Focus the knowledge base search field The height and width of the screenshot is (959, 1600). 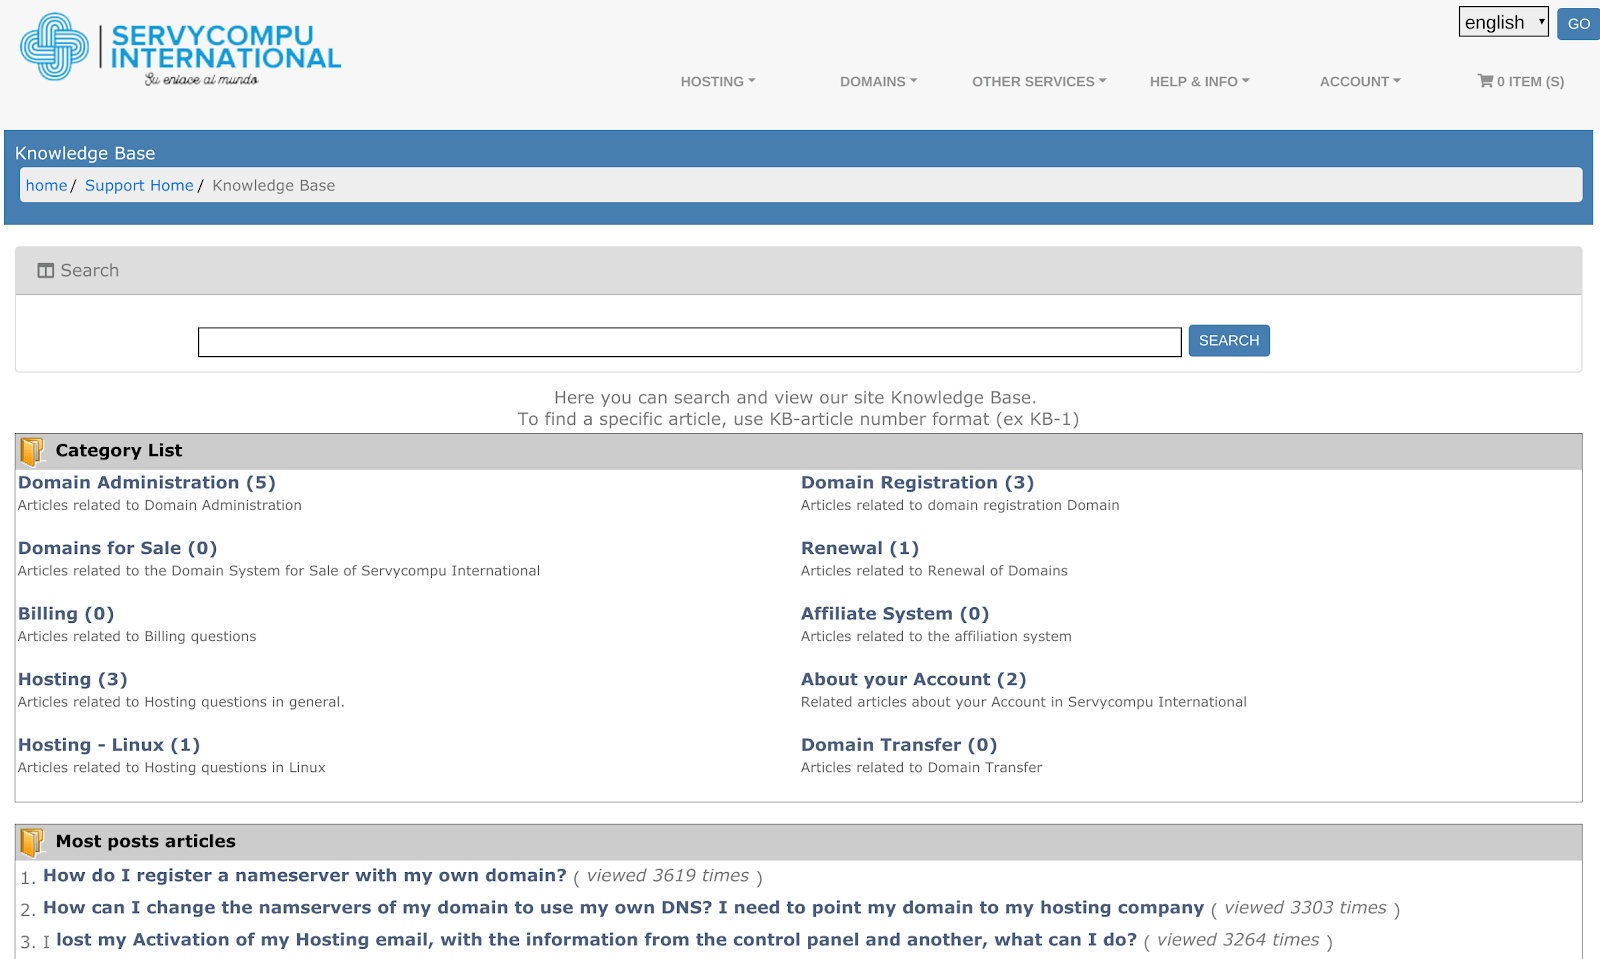click(x=690, y=342)
